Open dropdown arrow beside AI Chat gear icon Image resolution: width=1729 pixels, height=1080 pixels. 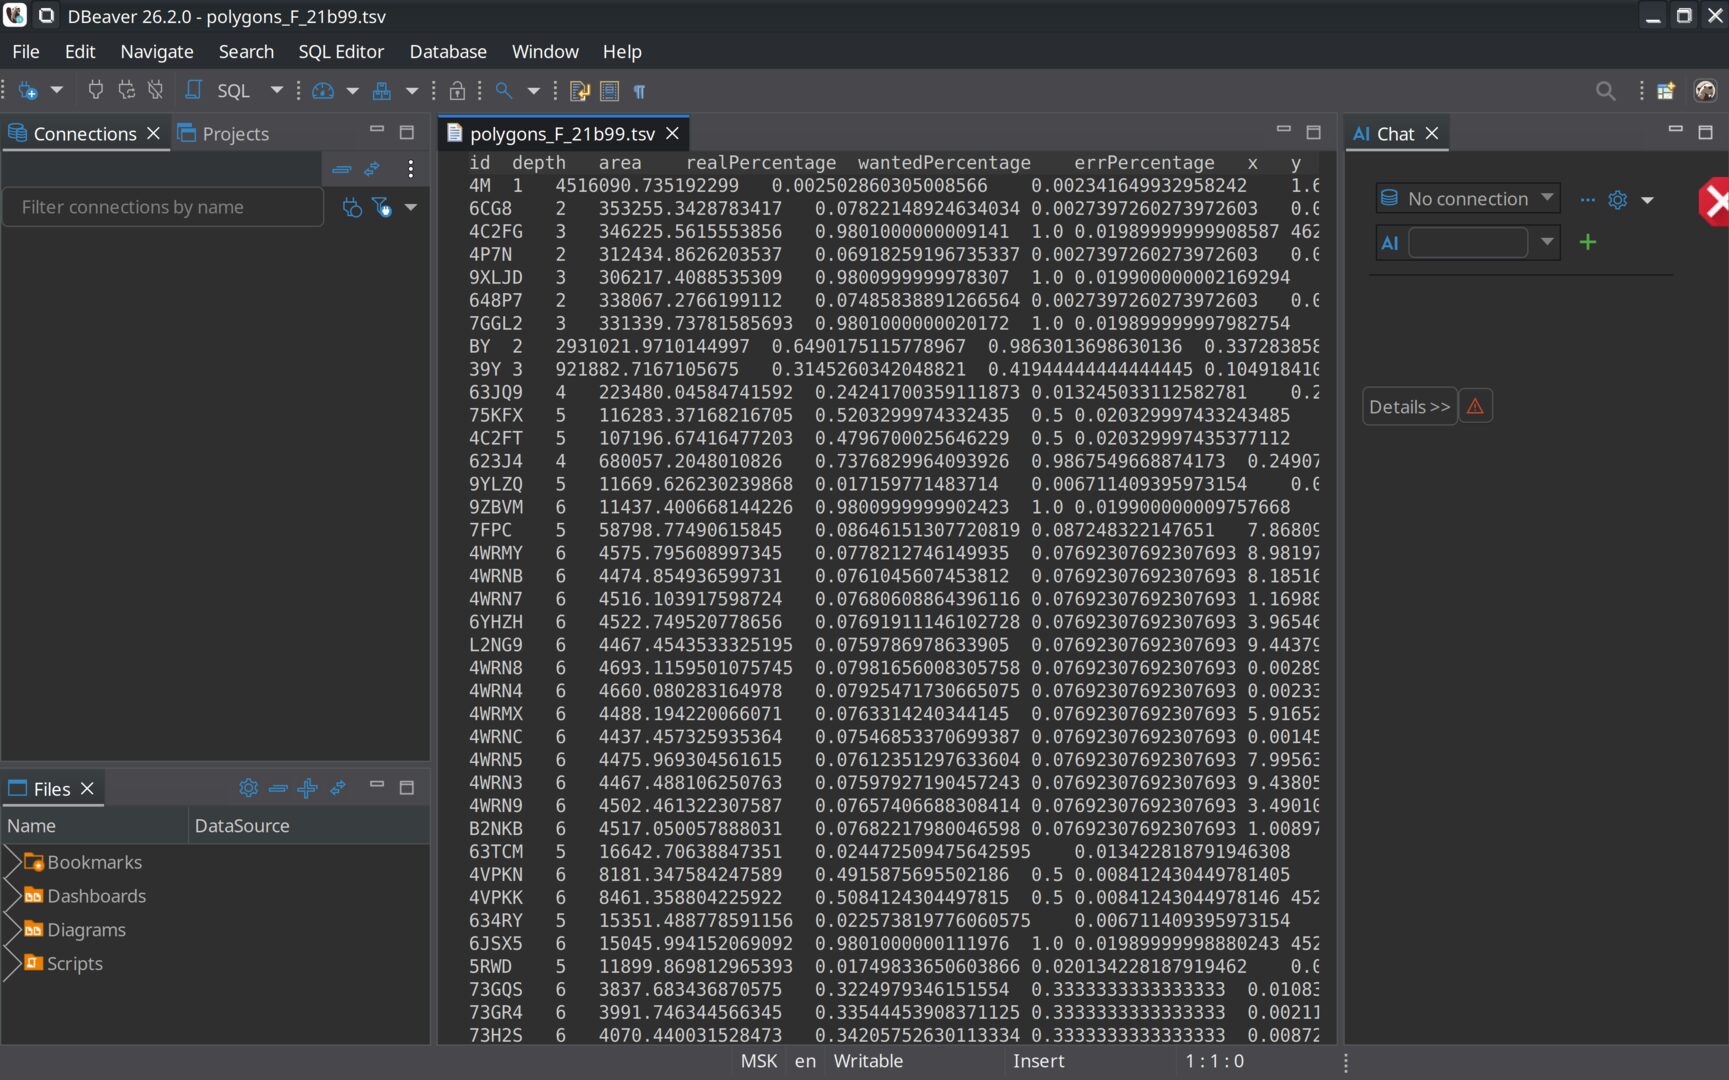(1647, 200)
